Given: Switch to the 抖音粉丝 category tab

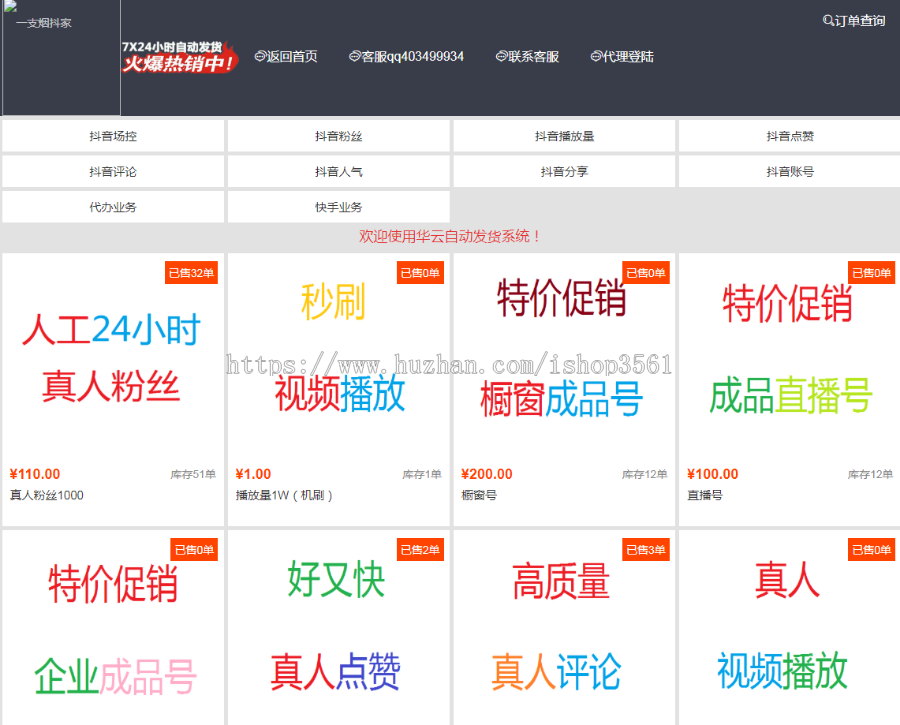Looking at the screenshot, I should click(336, 135).
